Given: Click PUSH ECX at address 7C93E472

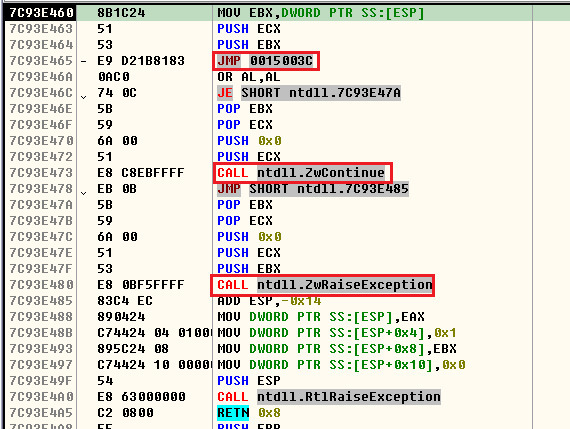Looking at the screenshot, I should [x=249, y=157].
